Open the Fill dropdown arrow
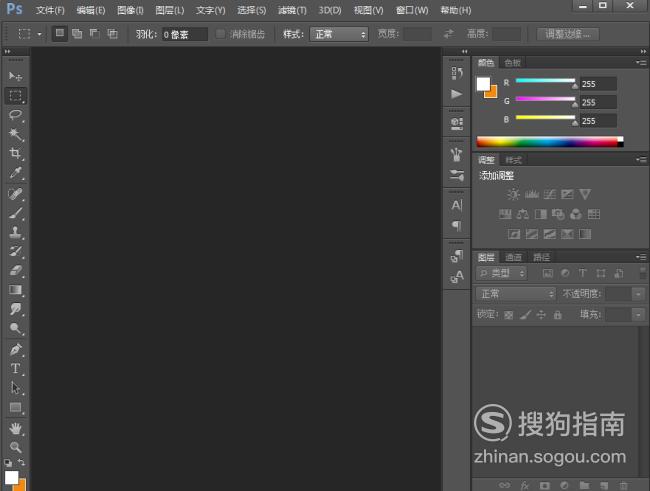This screenshot has height=491, width=650. 638,315
